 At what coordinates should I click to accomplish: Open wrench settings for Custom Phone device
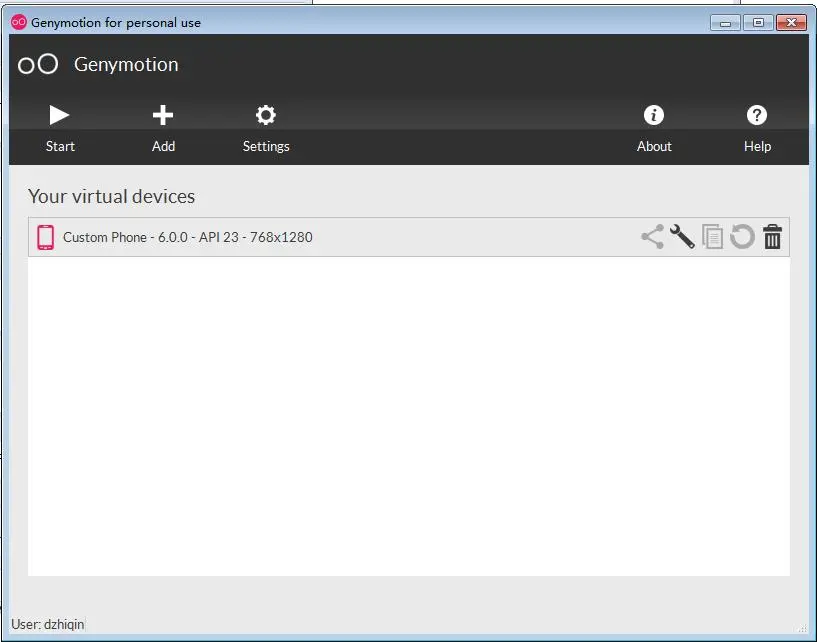[682, 237]
